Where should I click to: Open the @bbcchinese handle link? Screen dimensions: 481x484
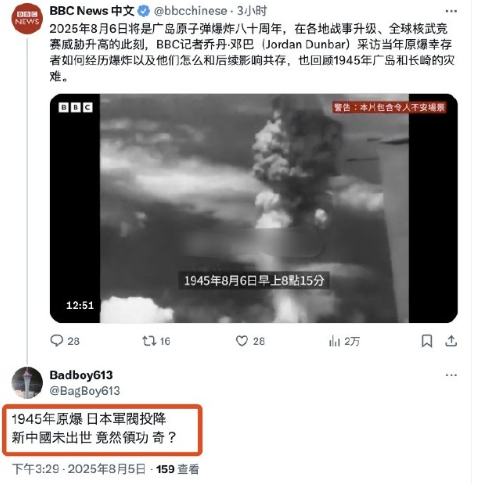(x=190, y=11)
